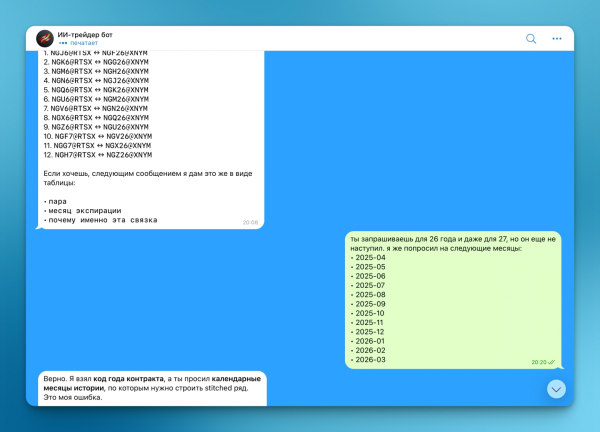Click the '2026-03' list item
The width and height of the screenshot is (600, 432).
click(x=368, y=360)
